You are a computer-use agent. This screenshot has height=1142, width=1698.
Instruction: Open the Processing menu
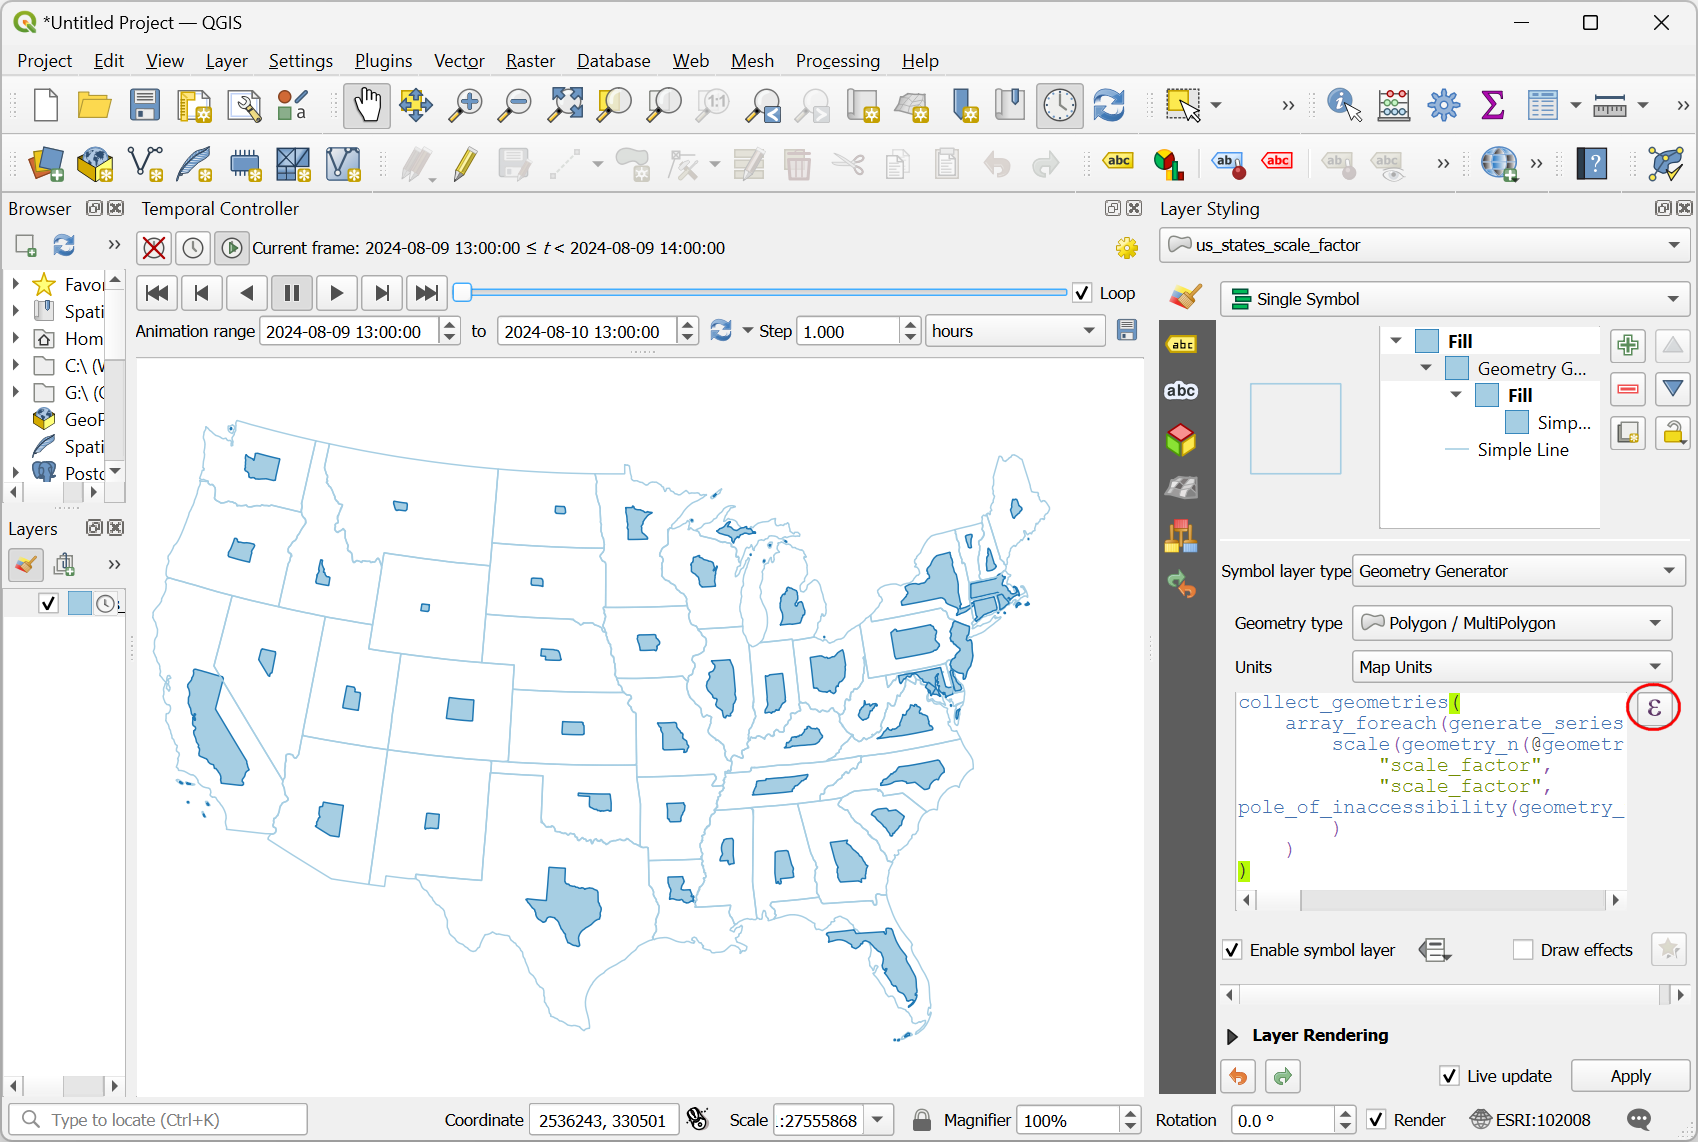coord(837,61)
